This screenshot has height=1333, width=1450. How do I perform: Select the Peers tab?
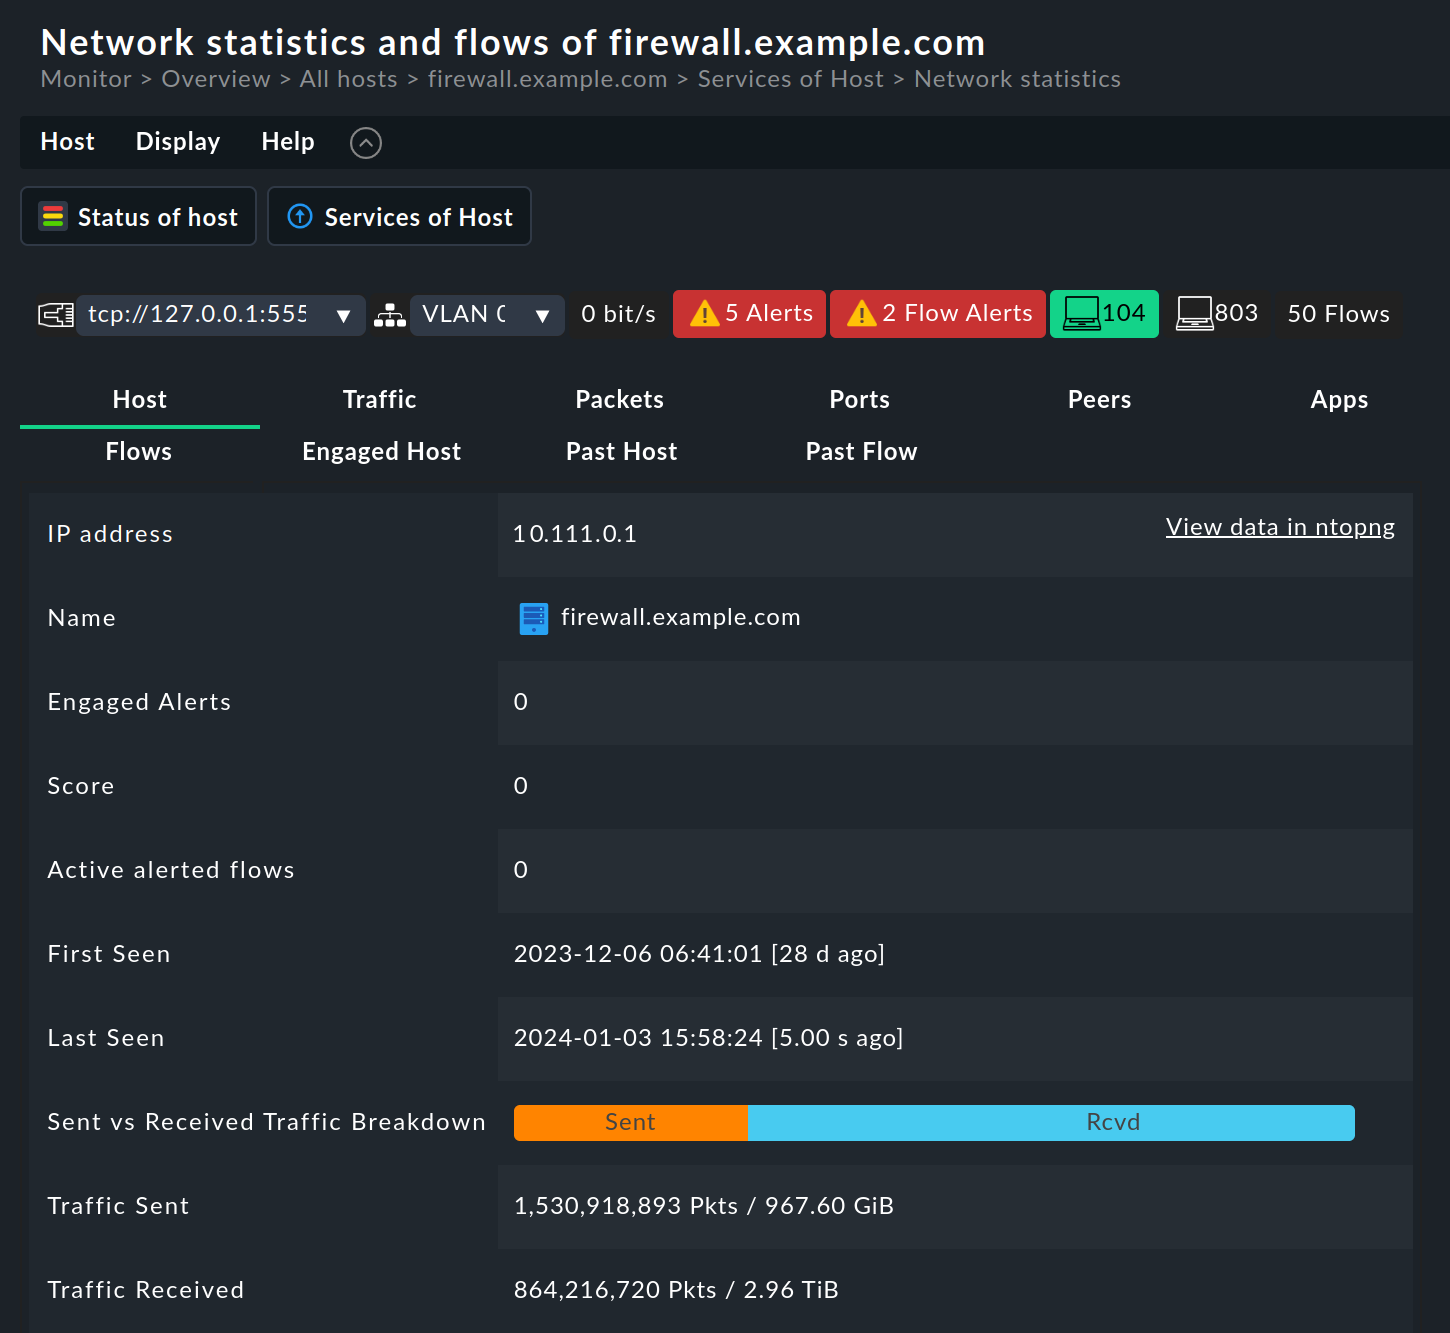point(1099,399)
